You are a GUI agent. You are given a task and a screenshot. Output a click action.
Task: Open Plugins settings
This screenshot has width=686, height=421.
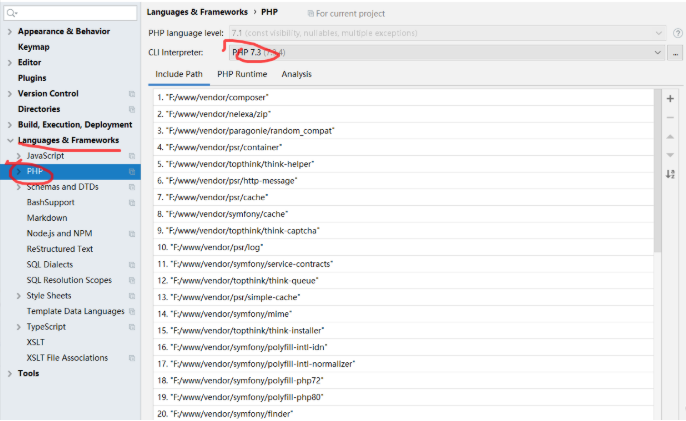32,78
